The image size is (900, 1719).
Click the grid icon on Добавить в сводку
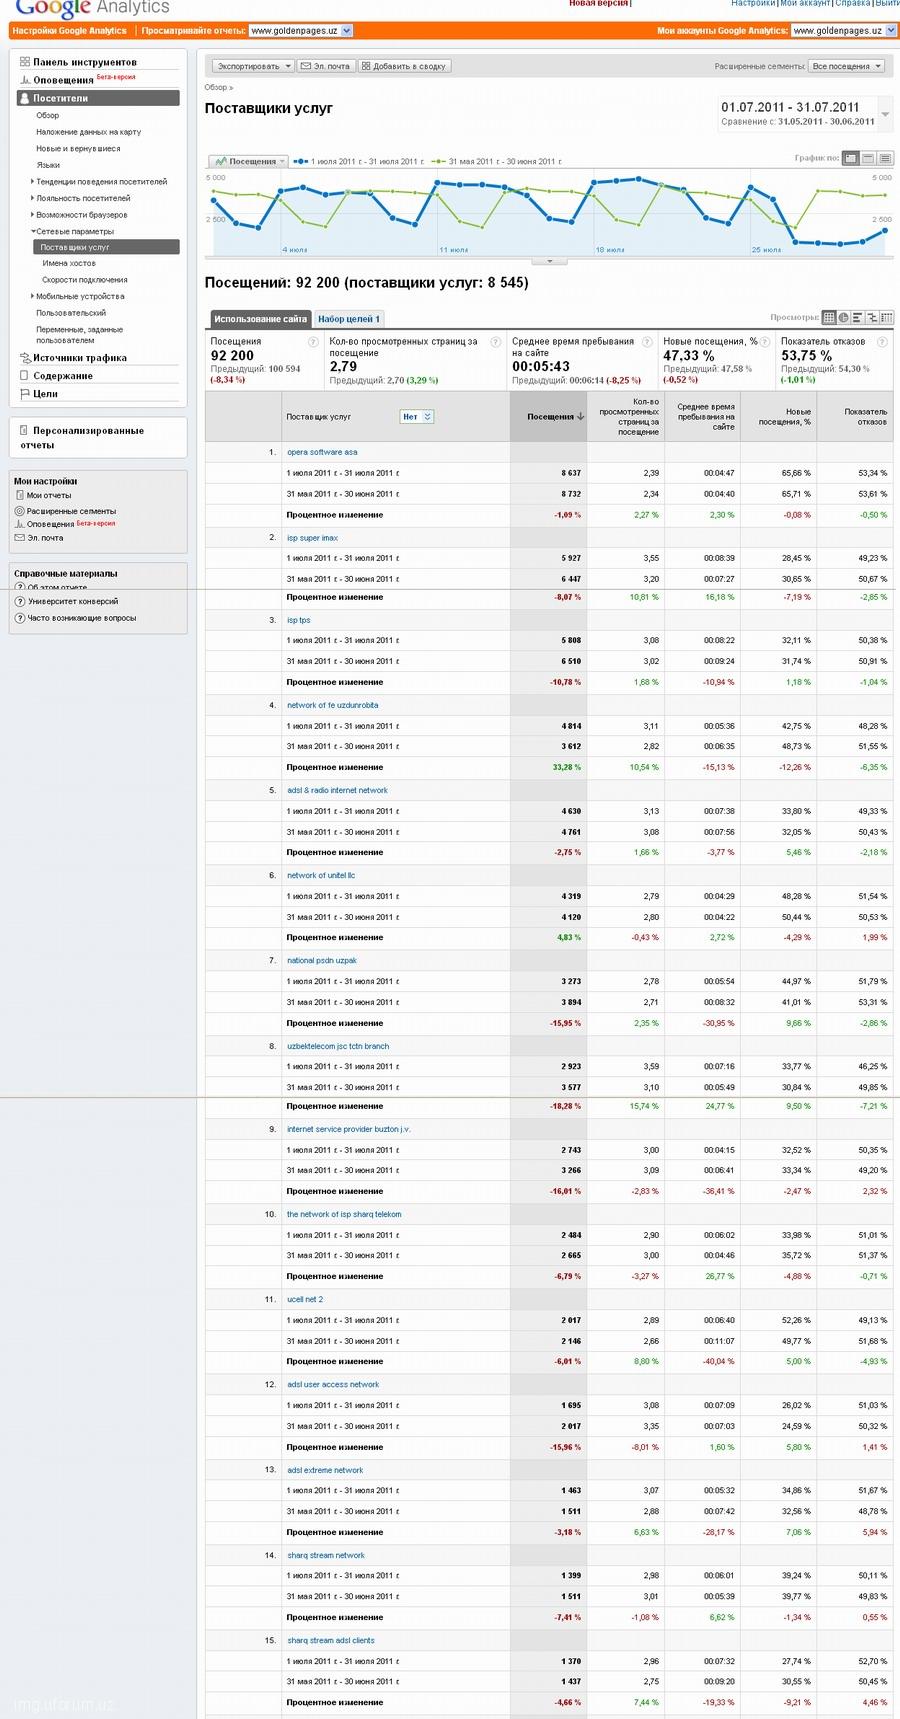[x=366, y=66]
